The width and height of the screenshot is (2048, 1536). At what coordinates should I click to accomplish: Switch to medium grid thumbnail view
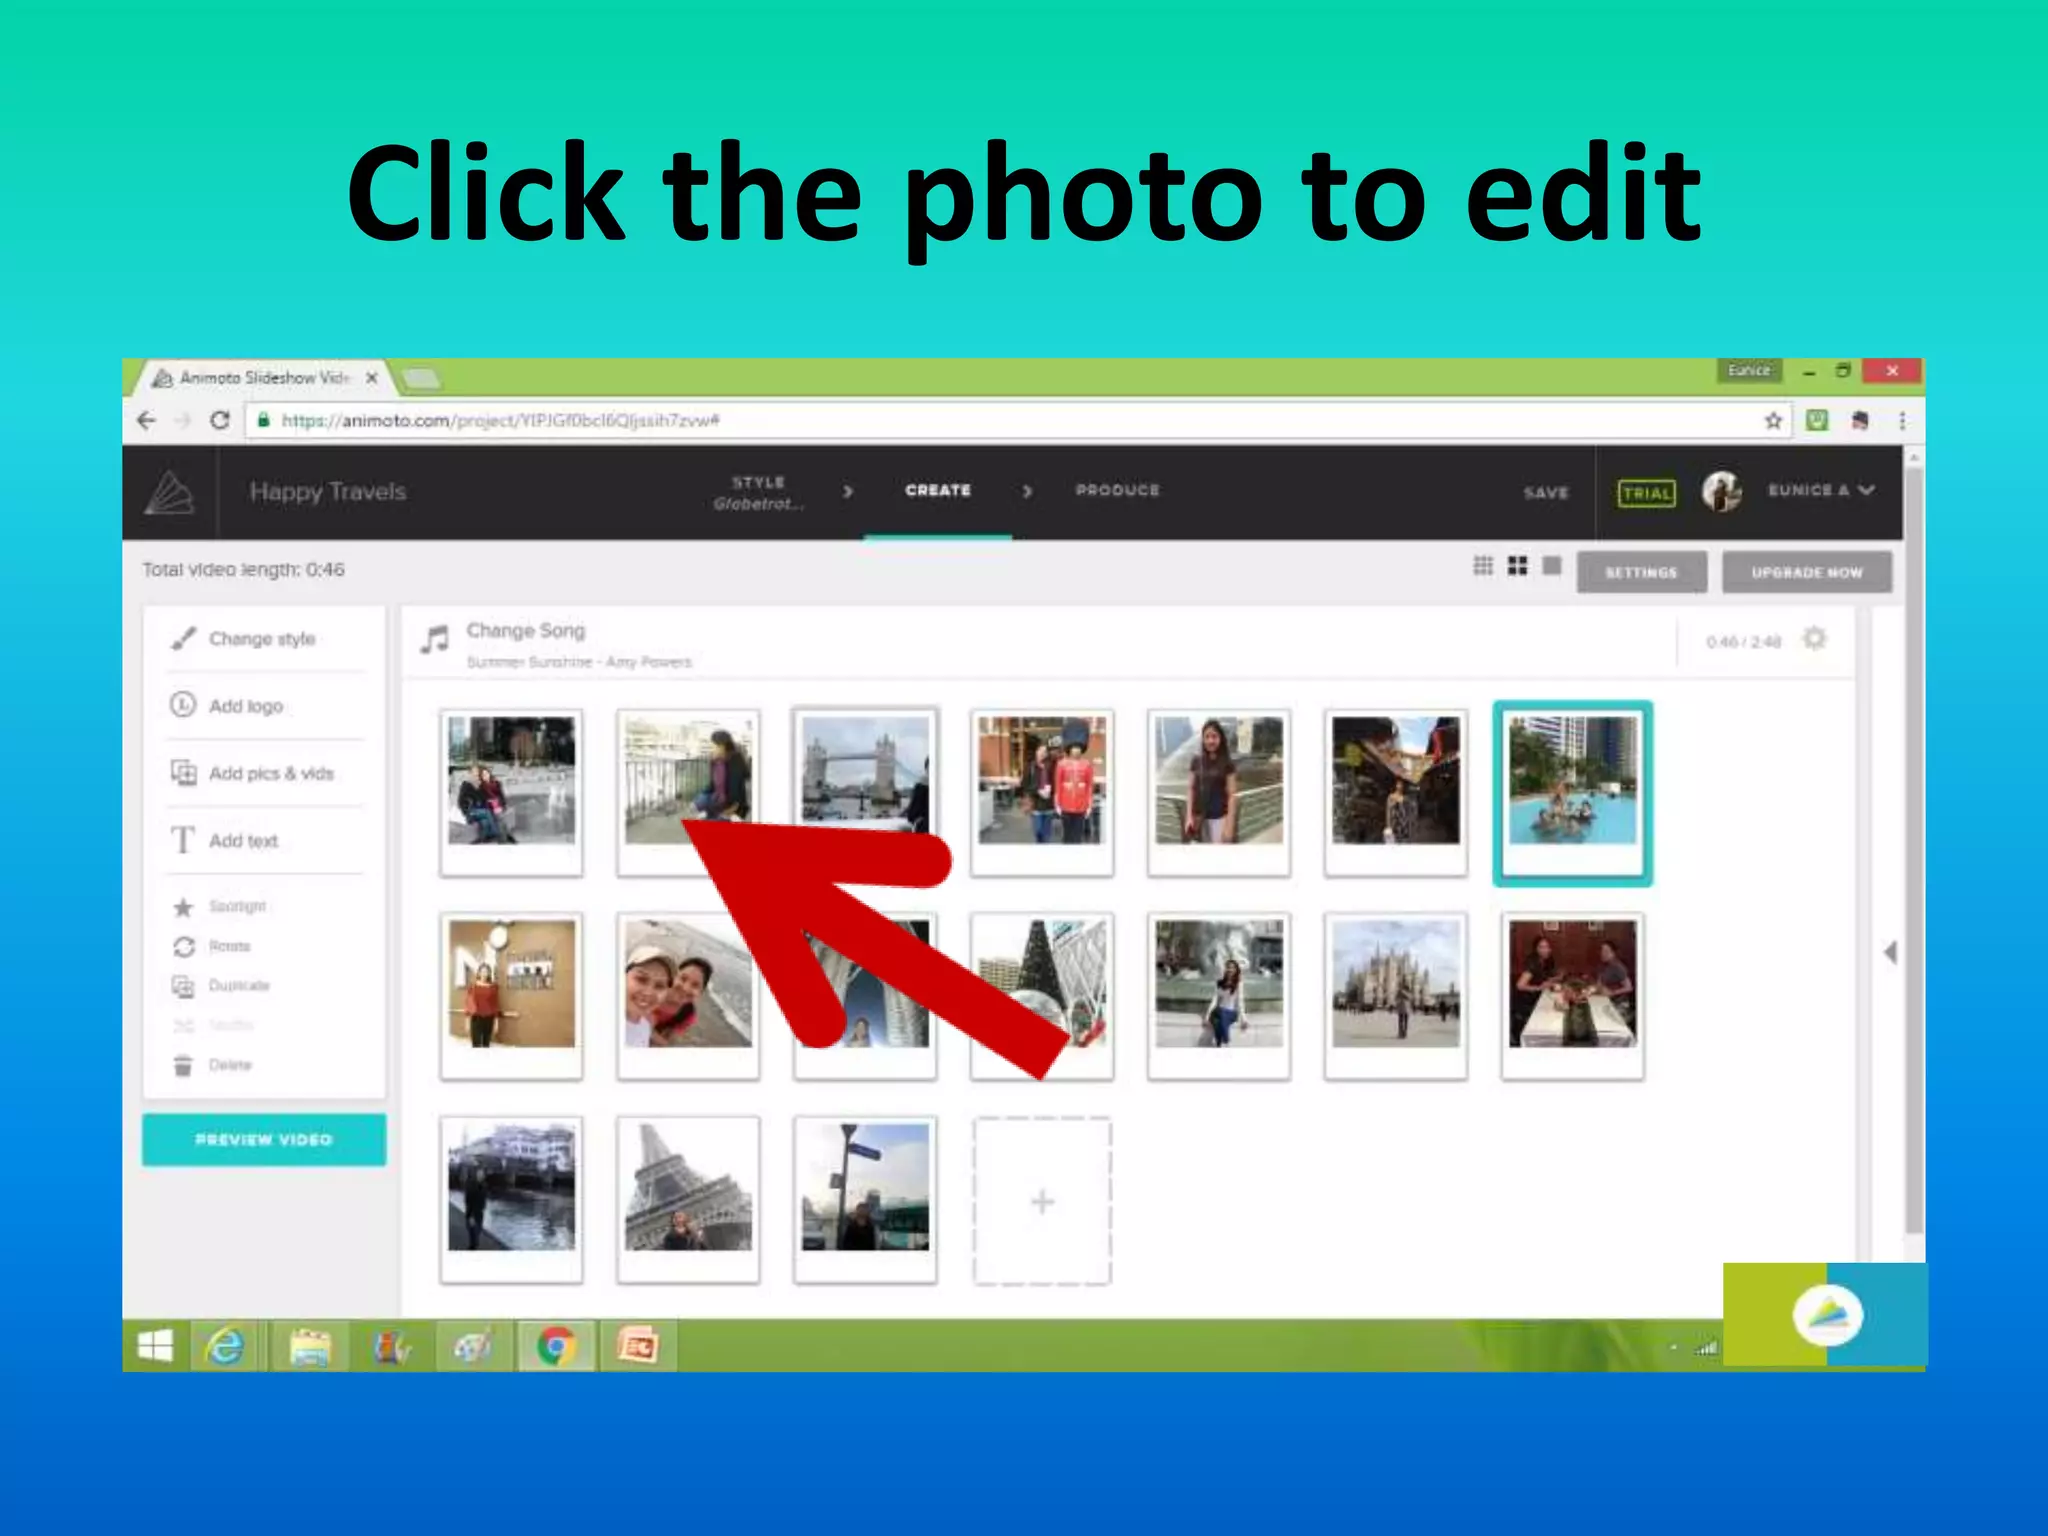pyautogui.click(x=1517, y=566)
